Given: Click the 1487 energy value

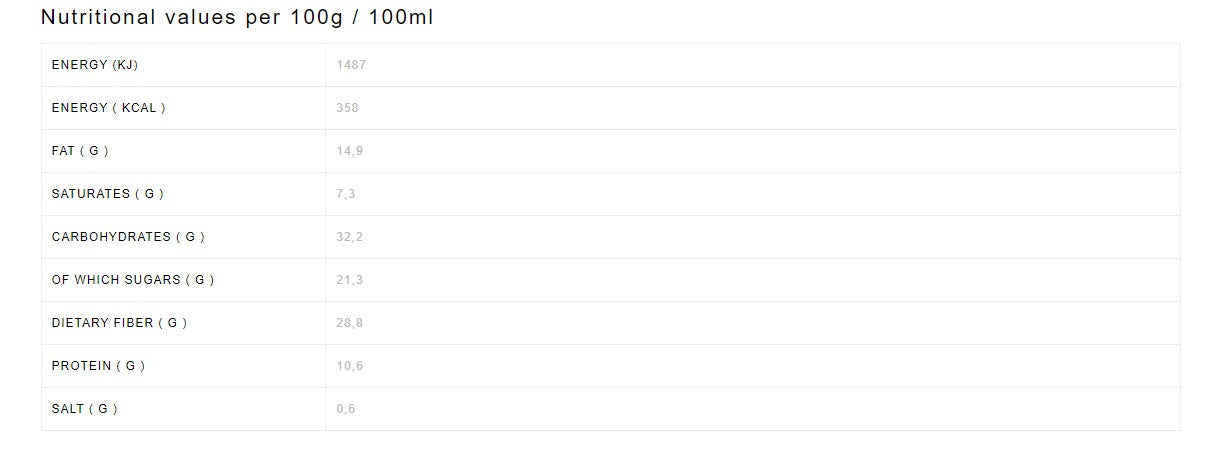Looking at the screenshot, I should pos(351,65).
